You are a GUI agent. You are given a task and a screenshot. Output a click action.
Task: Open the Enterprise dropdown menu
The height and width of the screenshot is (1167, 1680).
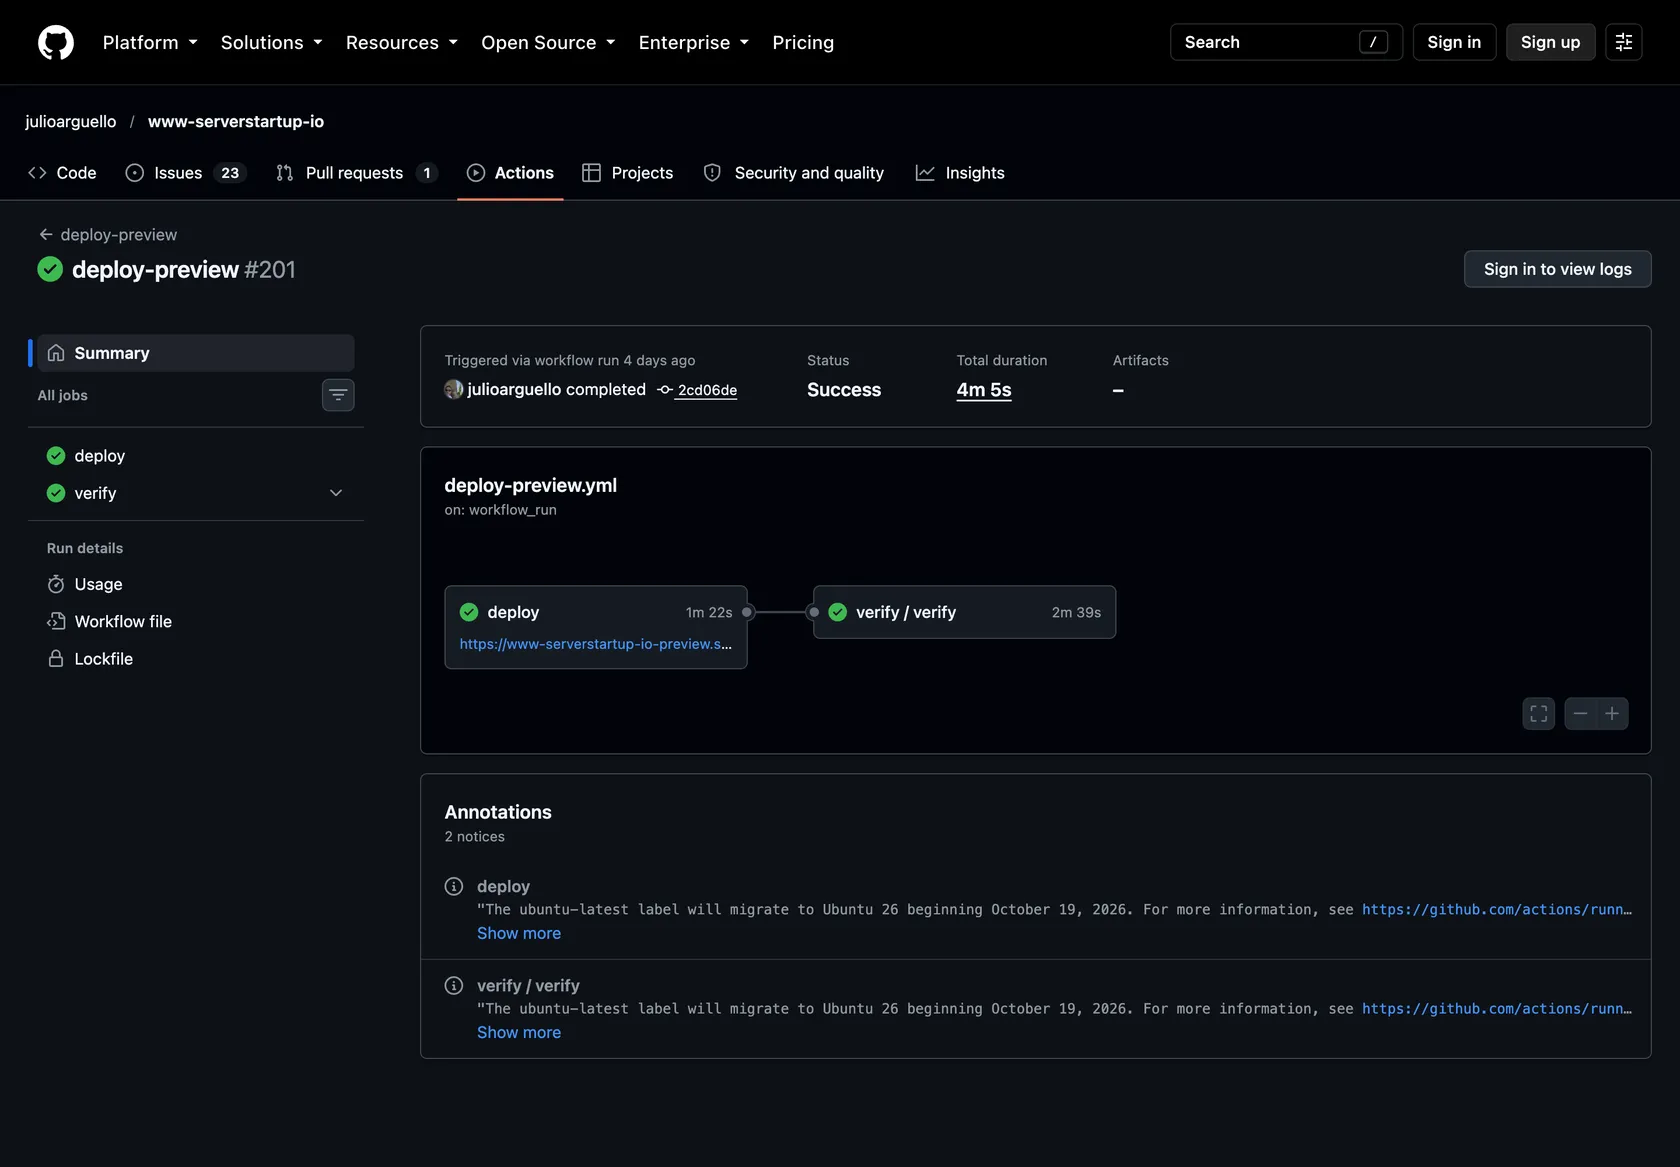click(693, 42)
